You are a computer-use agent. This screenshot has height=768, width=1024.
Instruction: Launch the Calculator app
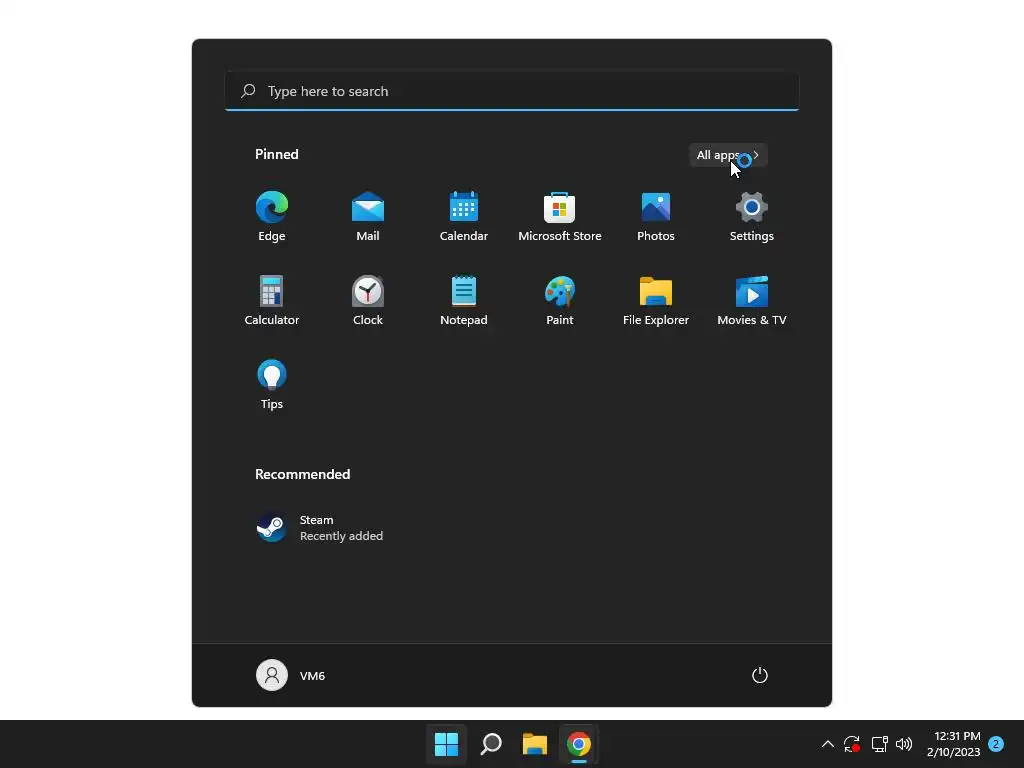[x=272, y=300]
